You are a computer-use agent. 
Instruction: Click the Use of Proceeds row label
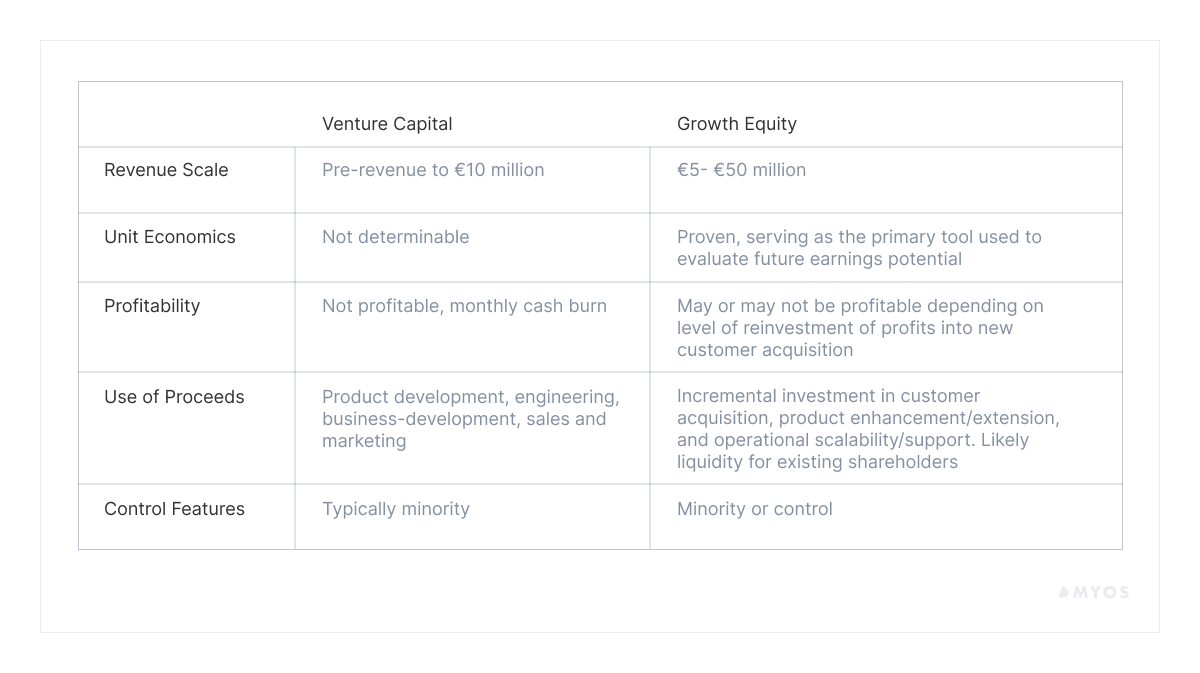pos(174,397)
